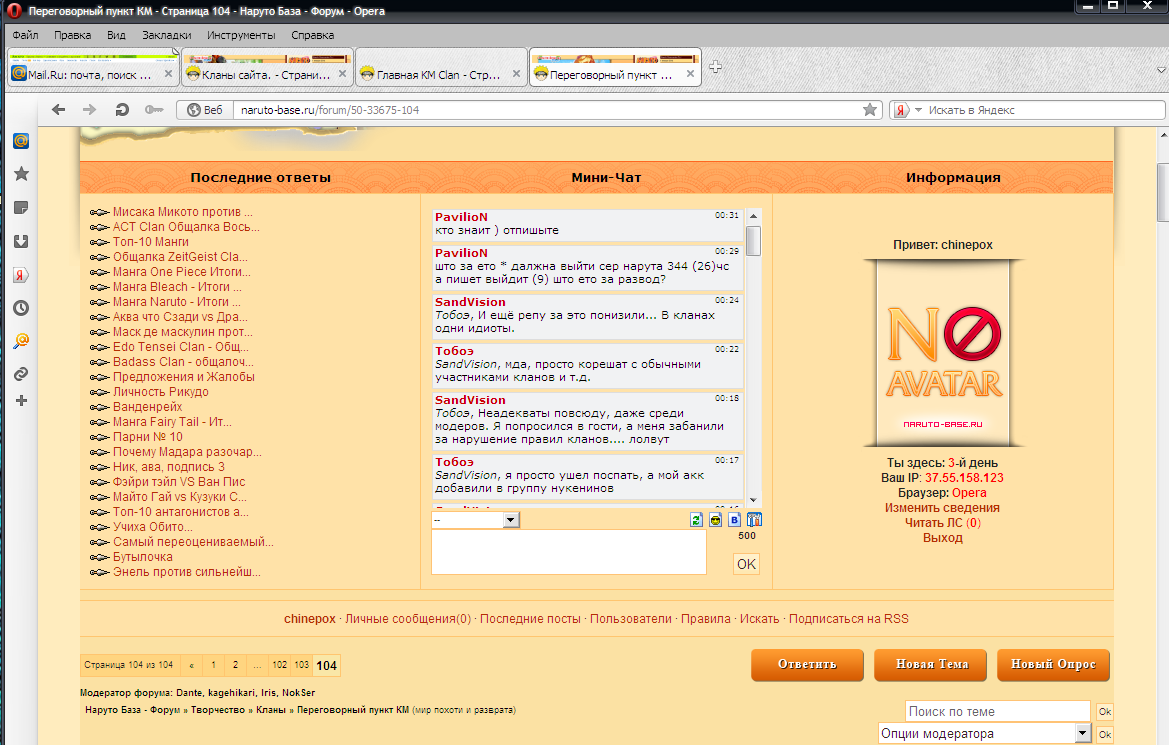This screenshot has width=1169, height=745.
Task: Open links panel in sidebar
Action: coord(21,374)
